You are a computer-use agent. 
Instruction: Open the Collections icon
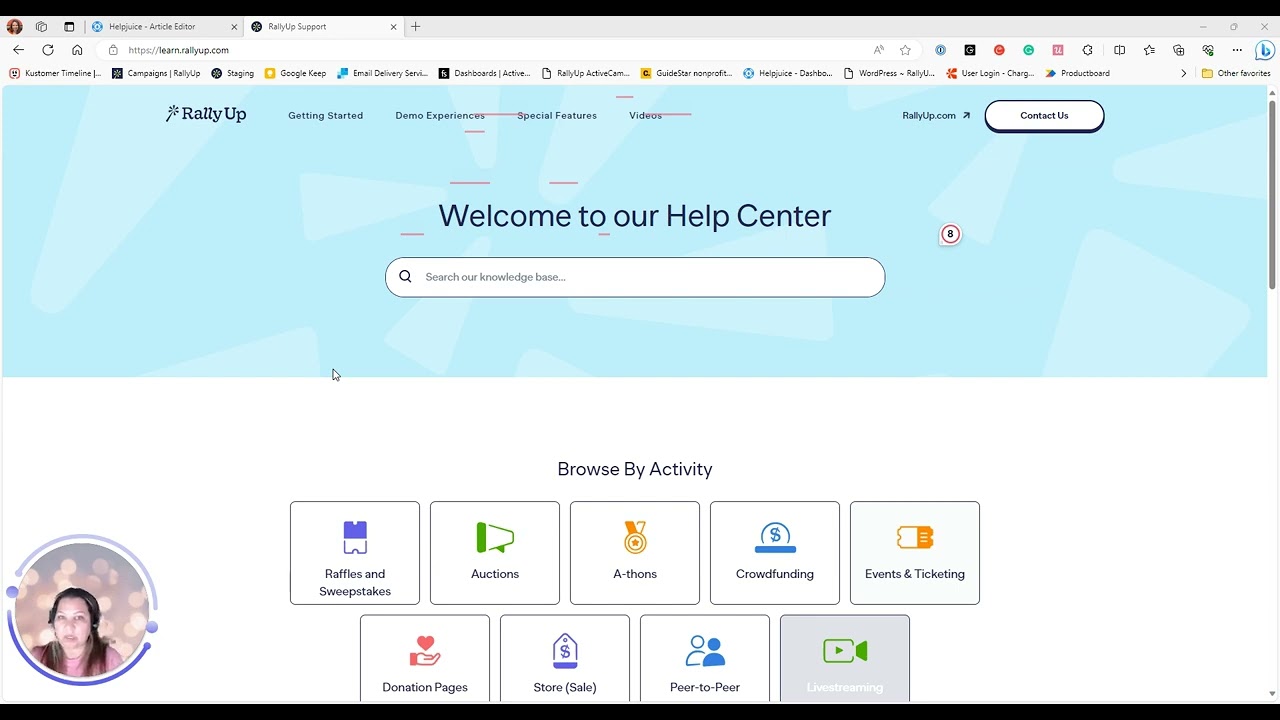pos(1178,50)
